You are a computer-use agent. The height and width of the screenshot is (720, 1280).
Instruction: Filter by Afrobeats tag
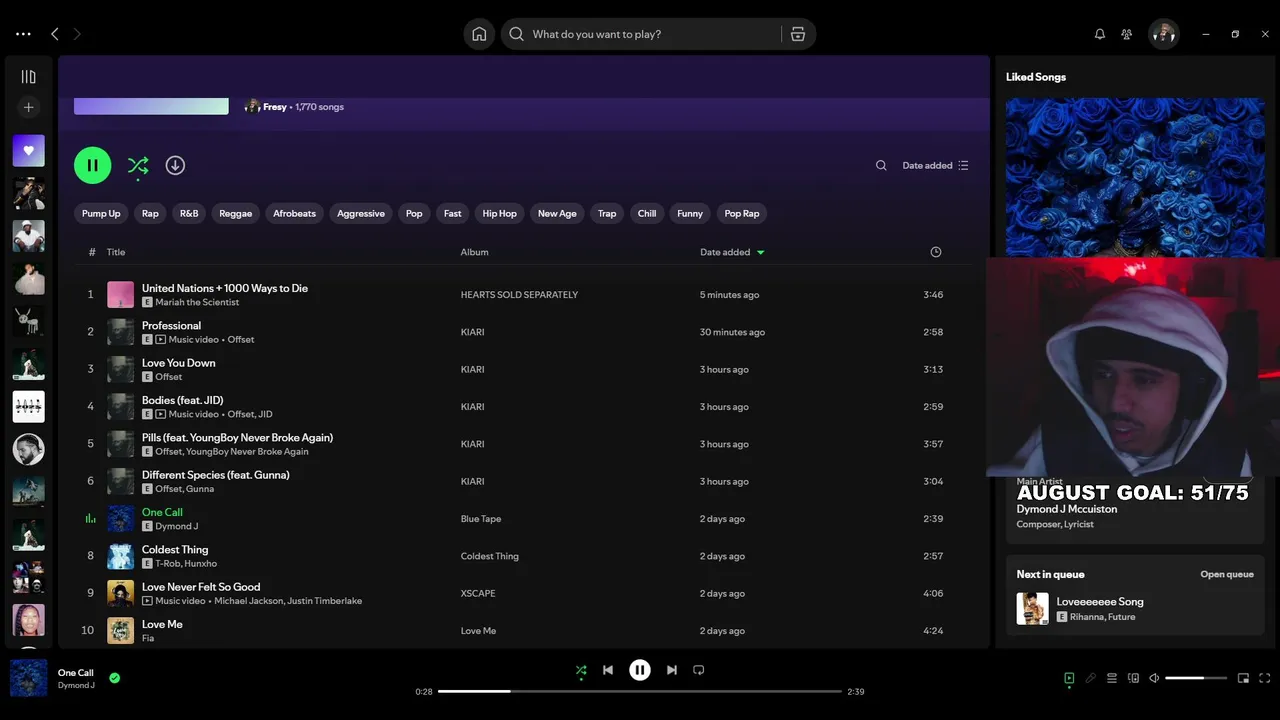point(294,213)
